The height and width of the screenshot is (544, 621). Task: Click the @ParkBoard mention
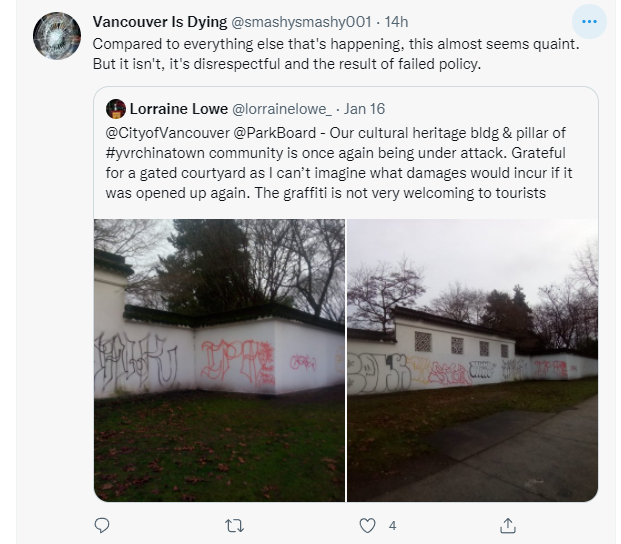point(274,133)
